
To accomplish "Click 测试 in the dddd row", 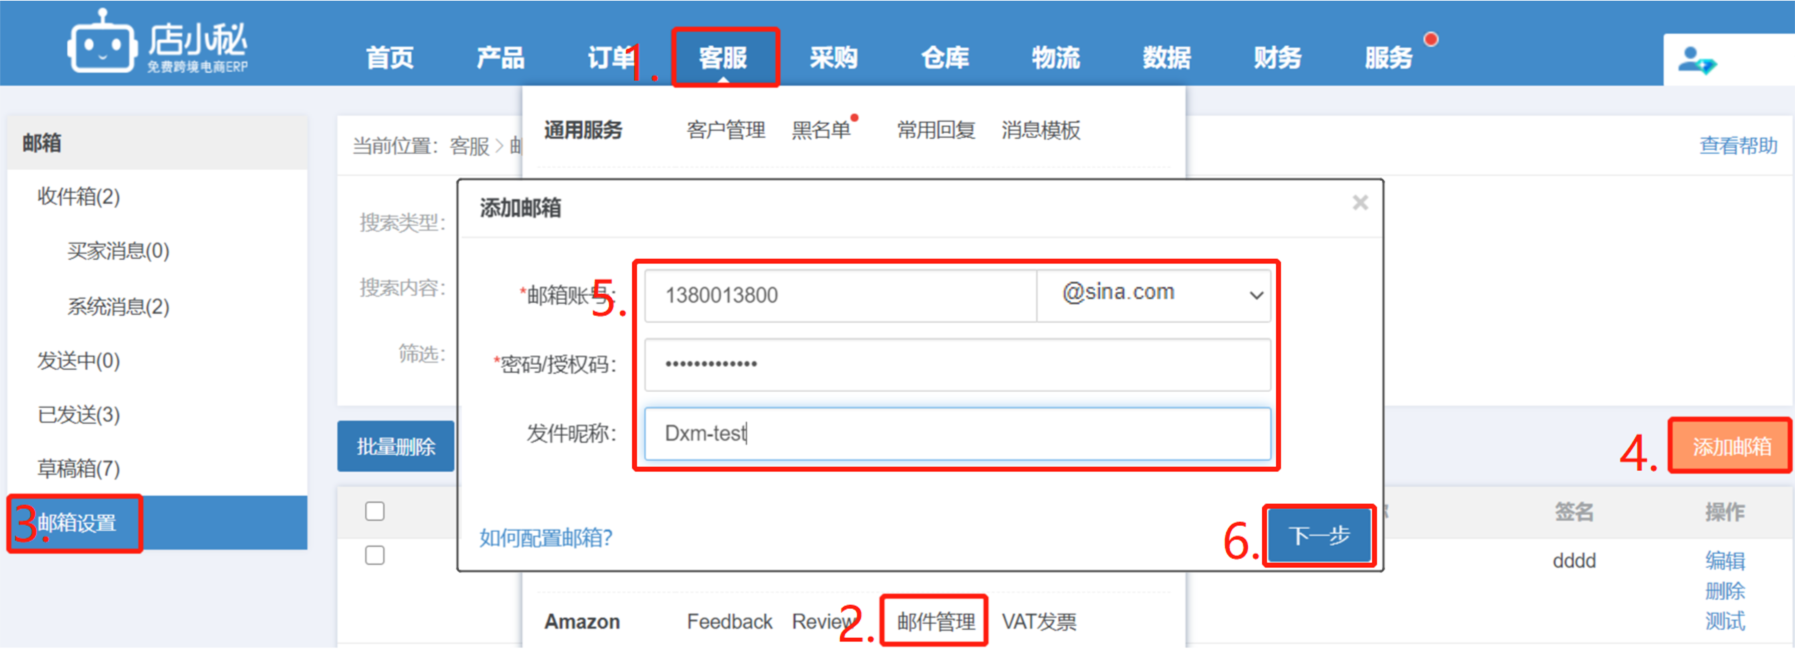I will click(1725, 621).
